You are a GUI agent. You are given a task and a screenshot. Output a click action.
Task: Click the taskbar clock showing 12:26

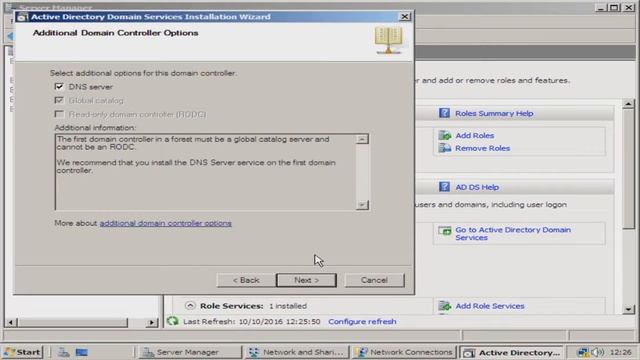pos(620,352)
